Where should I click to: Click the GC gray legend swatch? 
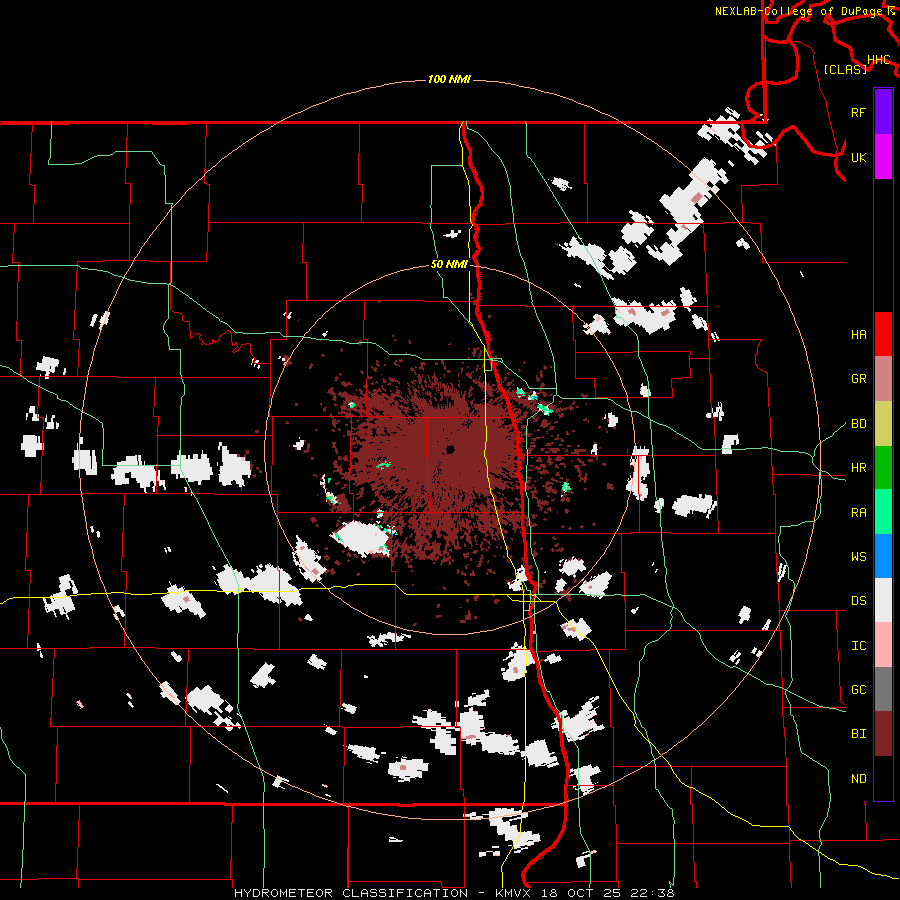point(883,689)
